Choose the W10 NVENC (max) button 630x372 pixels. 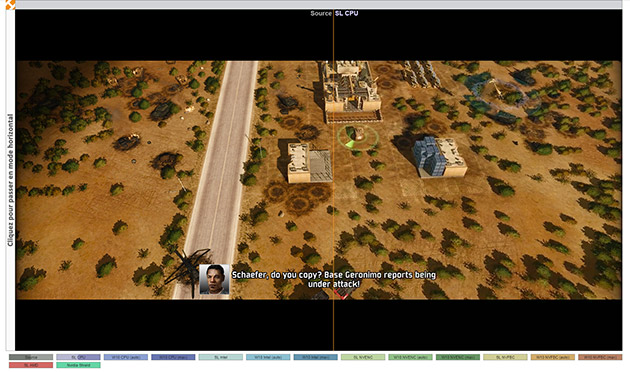(x=458, y=357)
